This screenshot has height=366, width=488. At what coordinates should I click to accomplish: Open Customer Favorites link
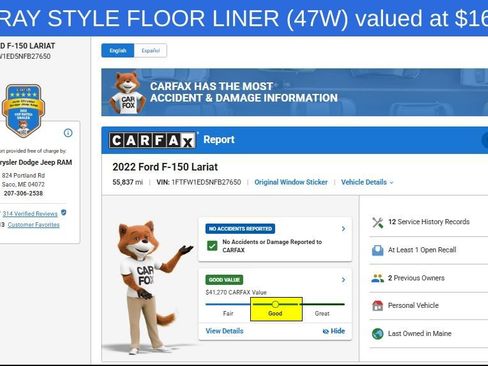(33, 225)
